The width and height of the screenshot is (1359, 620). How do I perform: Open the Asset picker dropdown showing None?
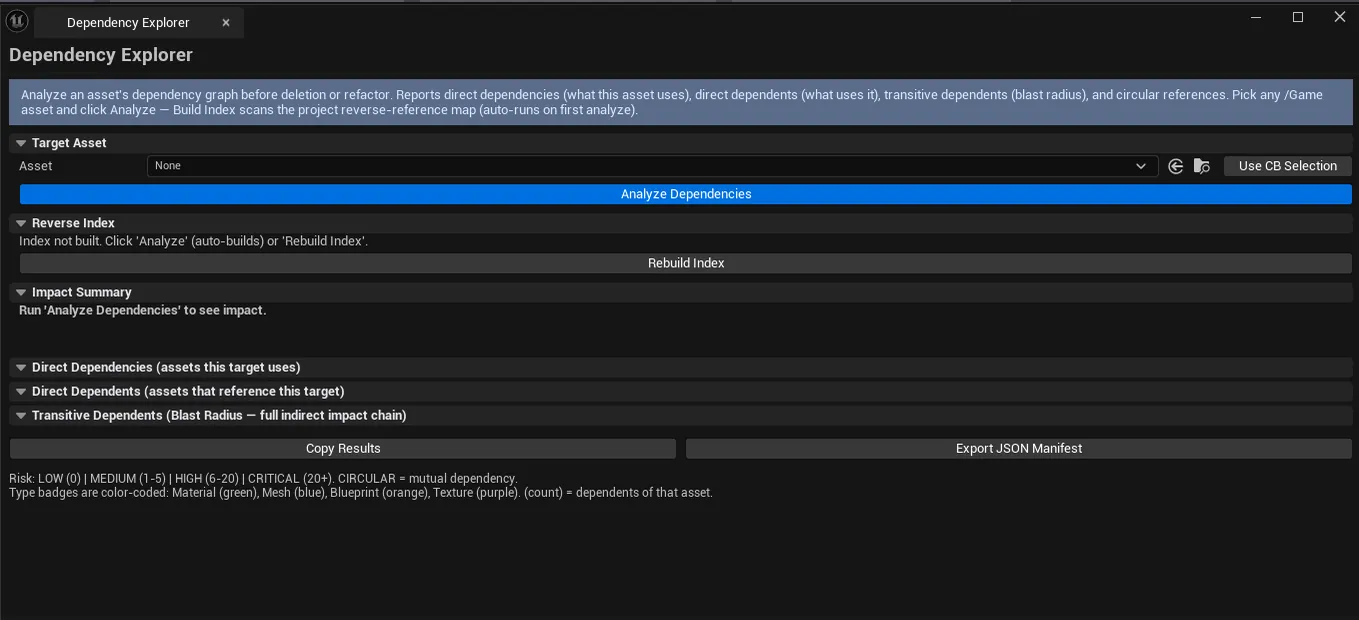(652, 166)
